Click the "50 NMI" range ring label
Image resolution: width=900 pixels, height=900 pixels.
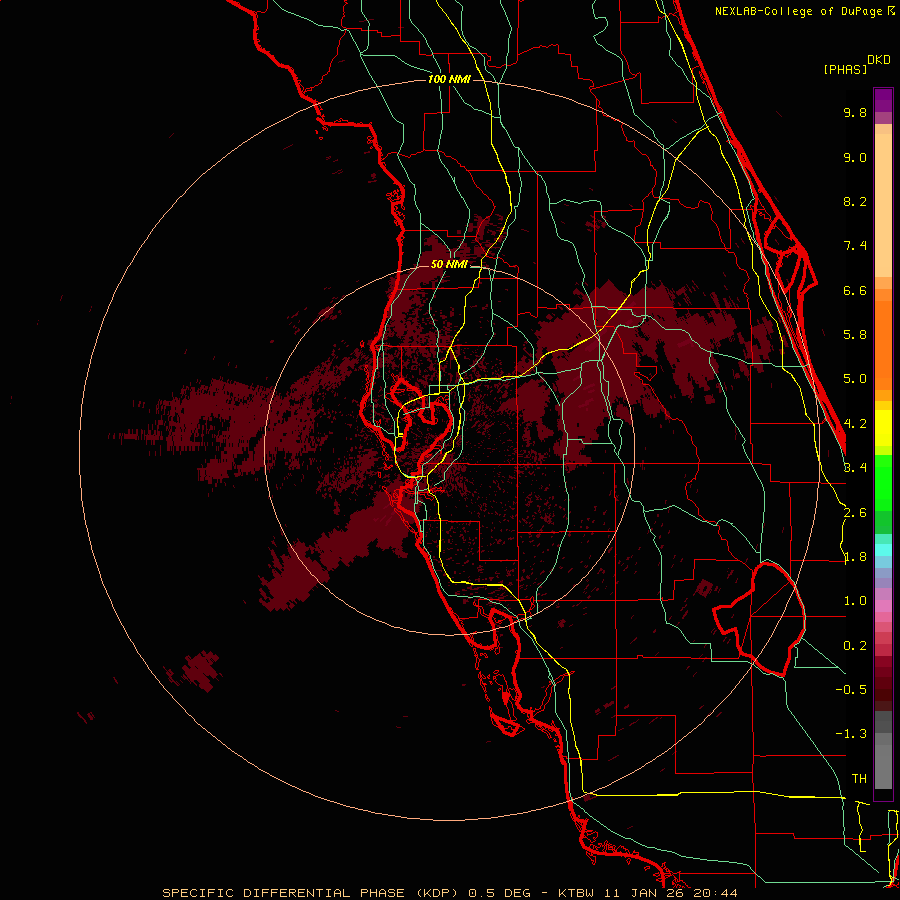(x=449, y=264)
